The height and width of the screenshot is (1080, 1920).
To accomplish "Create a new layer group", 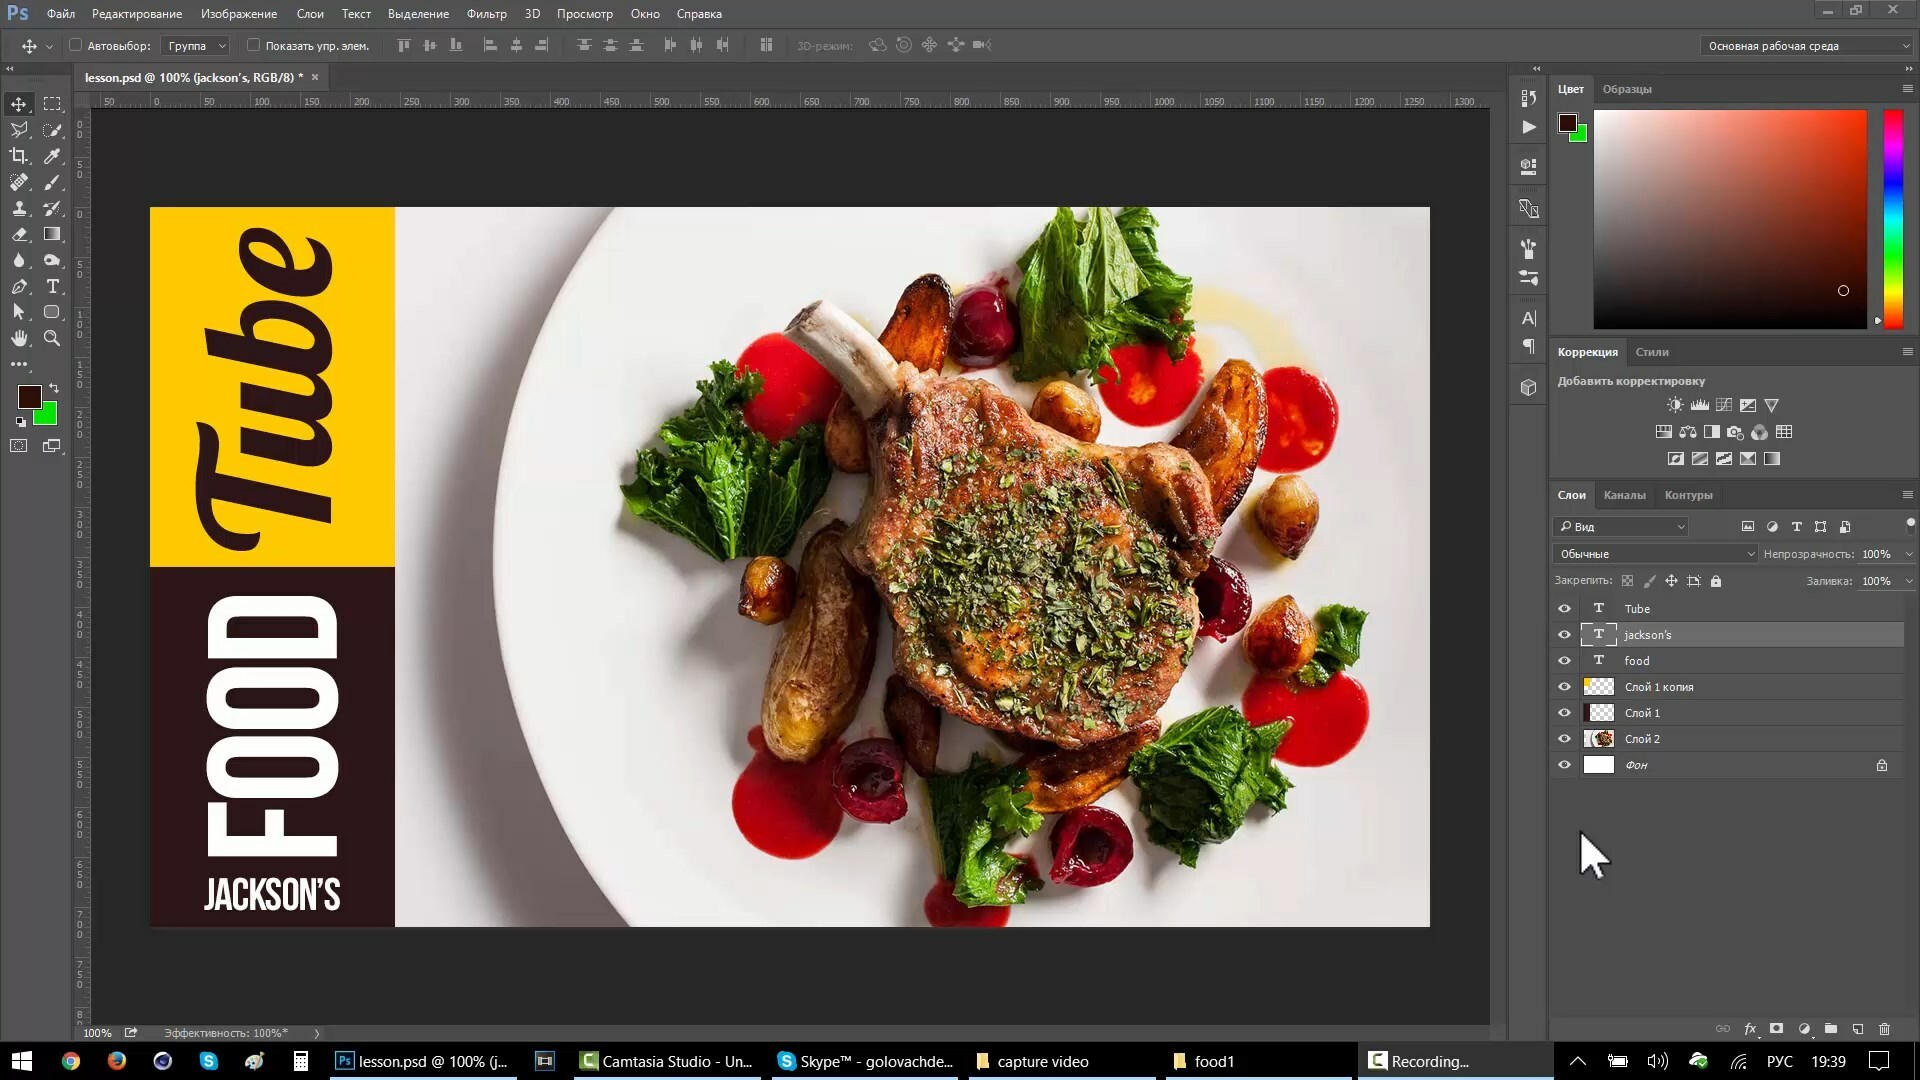I will [x=1831, y=1029].
